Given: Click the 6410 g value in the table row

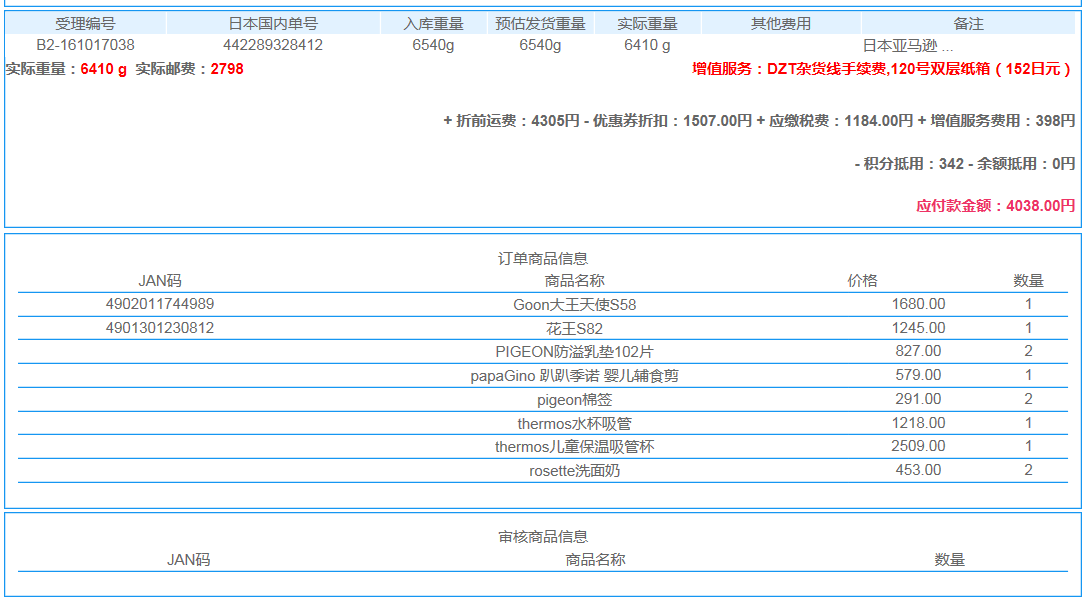Looking at the screenshot, I should (647, 45).
